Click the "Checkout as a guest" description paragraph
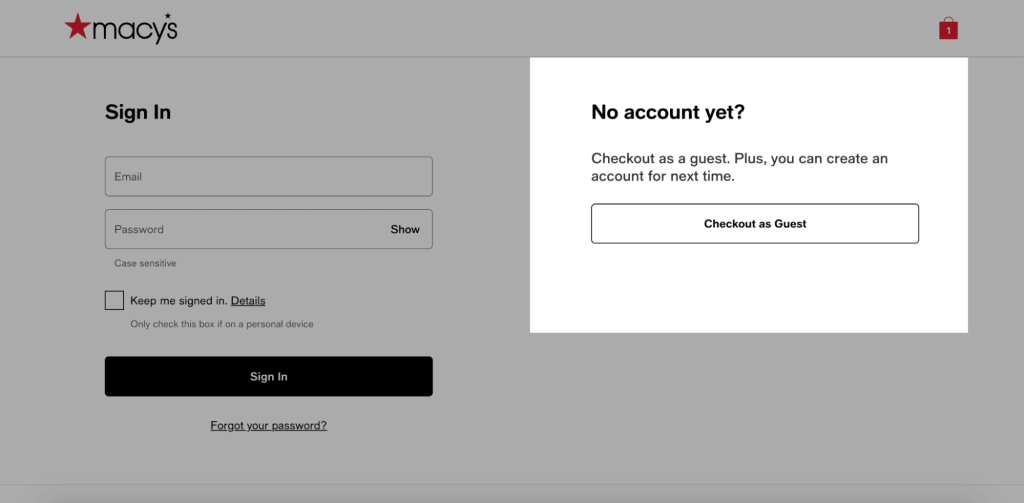The width and height of the screenshot is (1024, 503). coord(739,167)
